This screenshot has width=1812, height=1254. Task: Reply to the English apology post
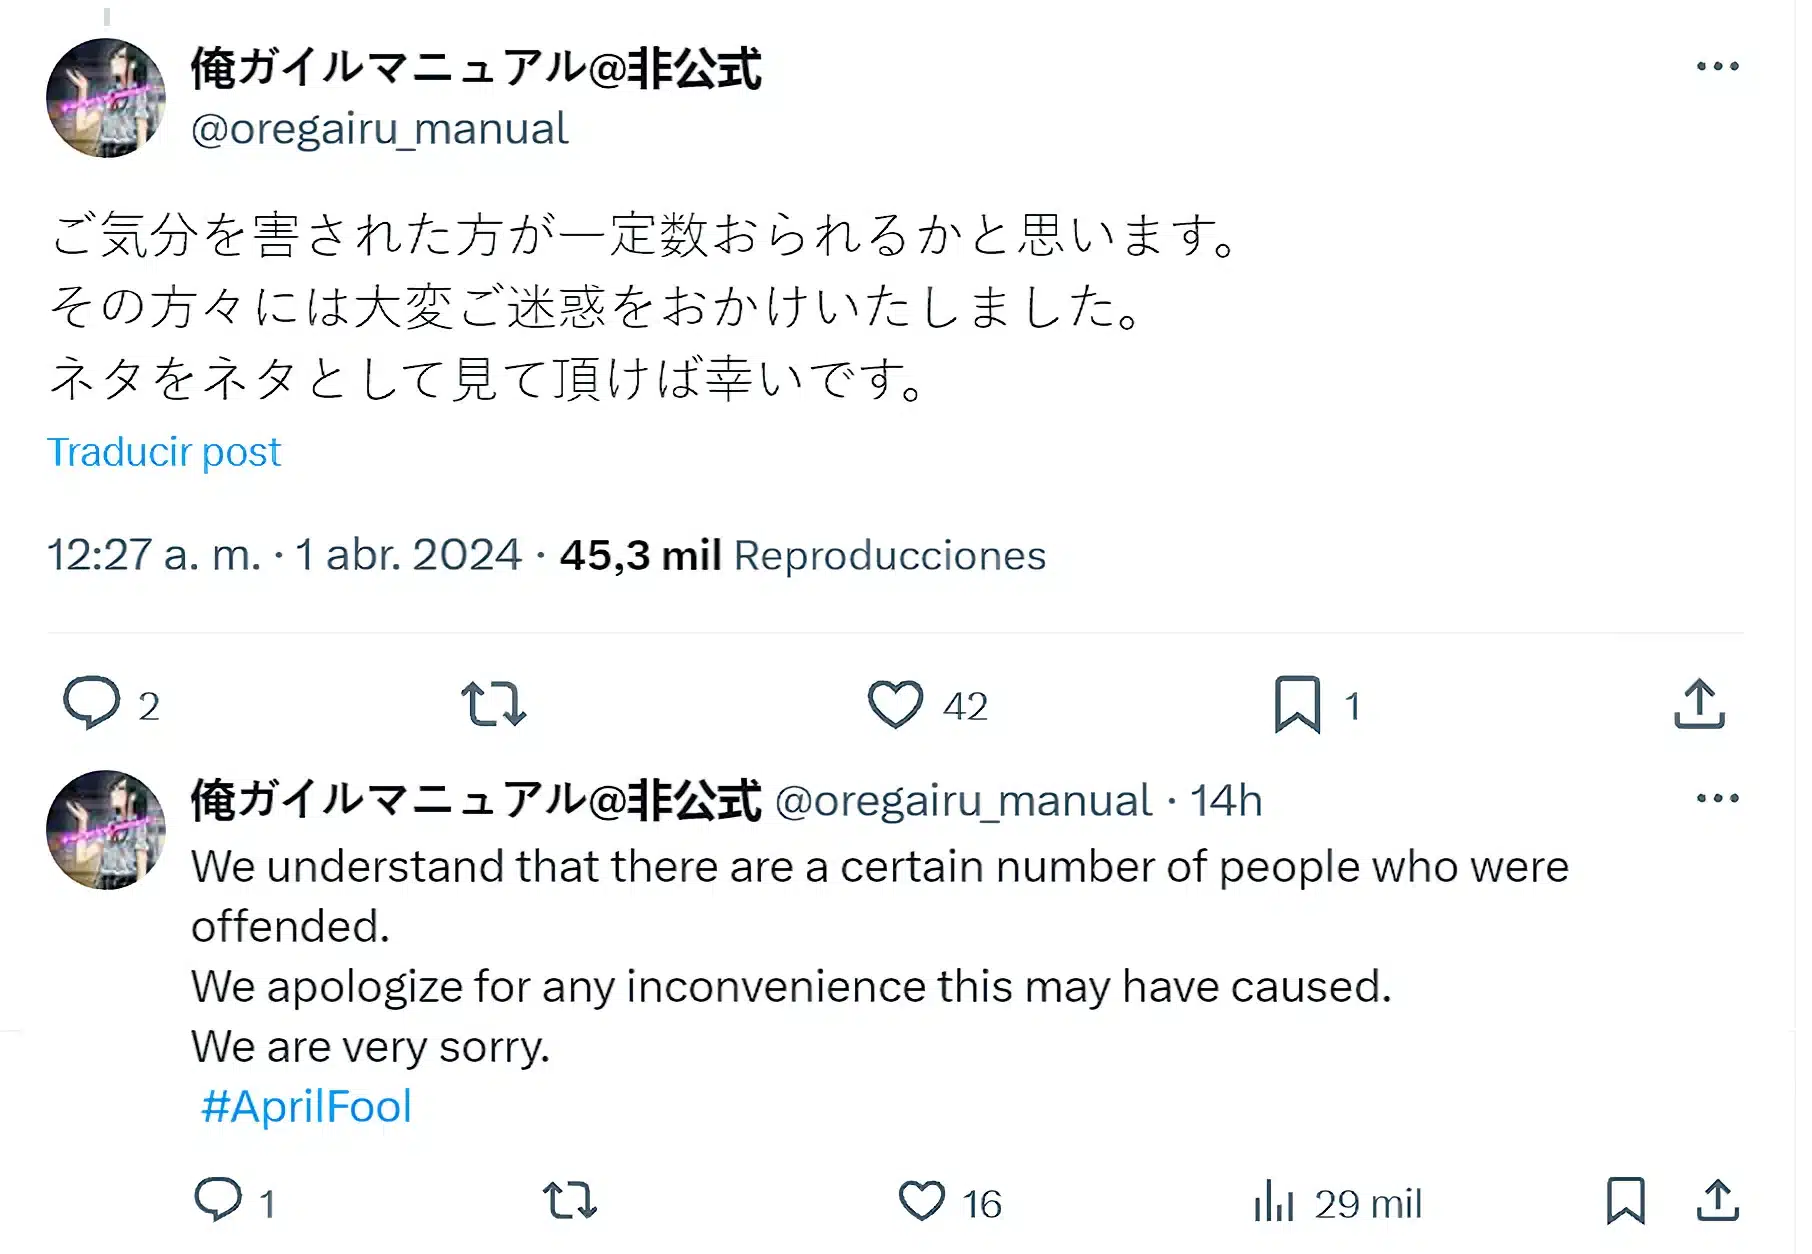click(x=218, y=1200)
